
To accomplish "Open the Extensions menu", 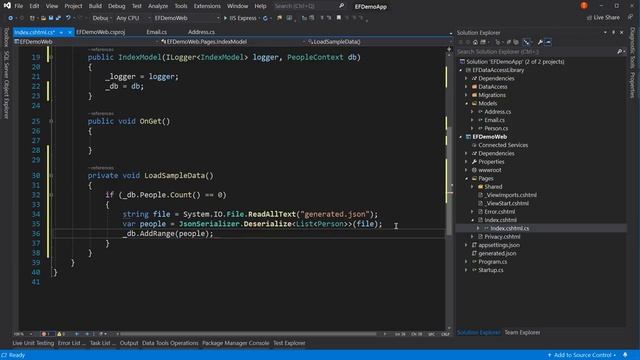I will (207, 6).
